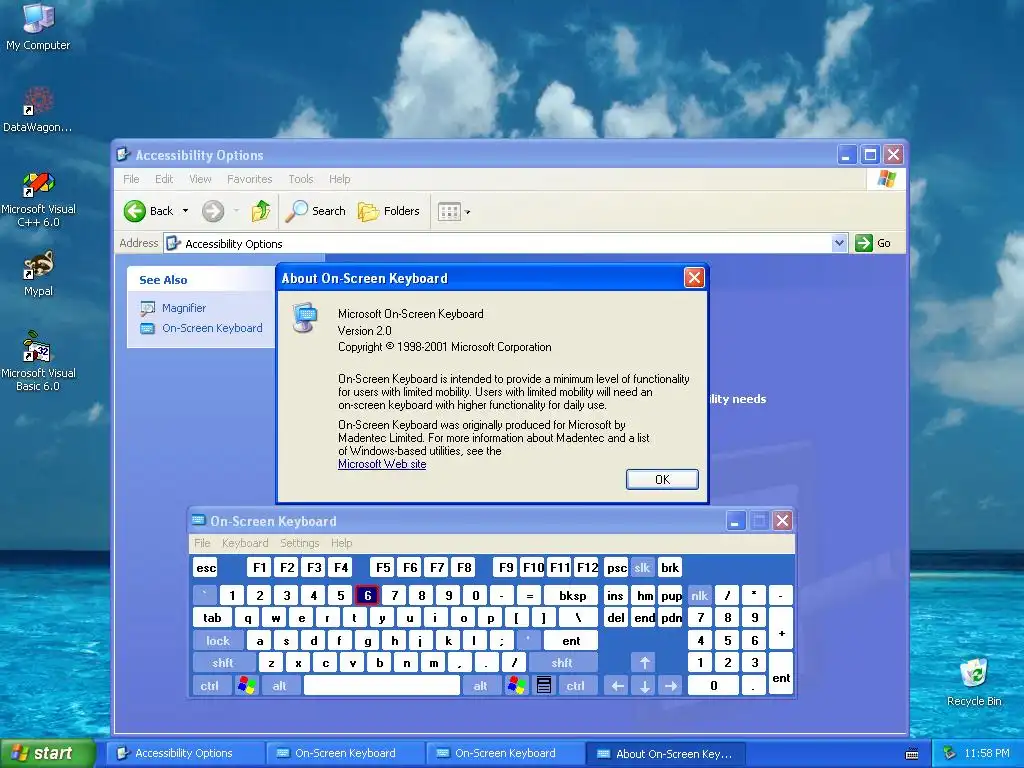Image resolution: width=1024 pixels, height=768 pixels.
Task: Click the F1 key
Action: tap(260, 568)
